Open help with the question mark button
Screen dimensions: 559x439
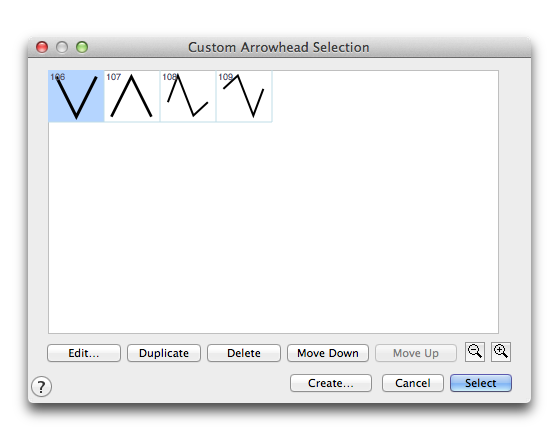[41, 386]
